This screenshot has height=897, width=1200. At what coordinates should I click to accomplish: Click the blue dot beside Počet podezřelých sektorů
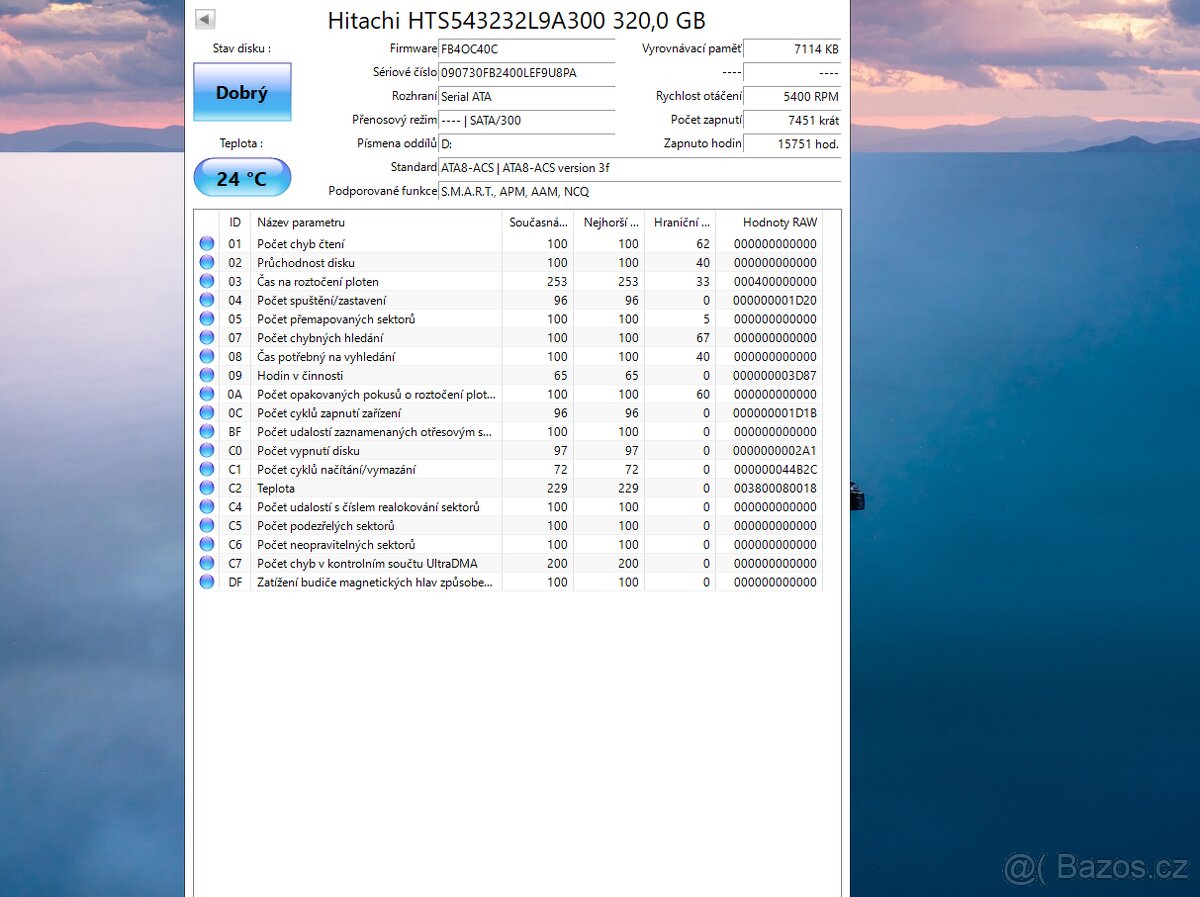click(206, 525)
